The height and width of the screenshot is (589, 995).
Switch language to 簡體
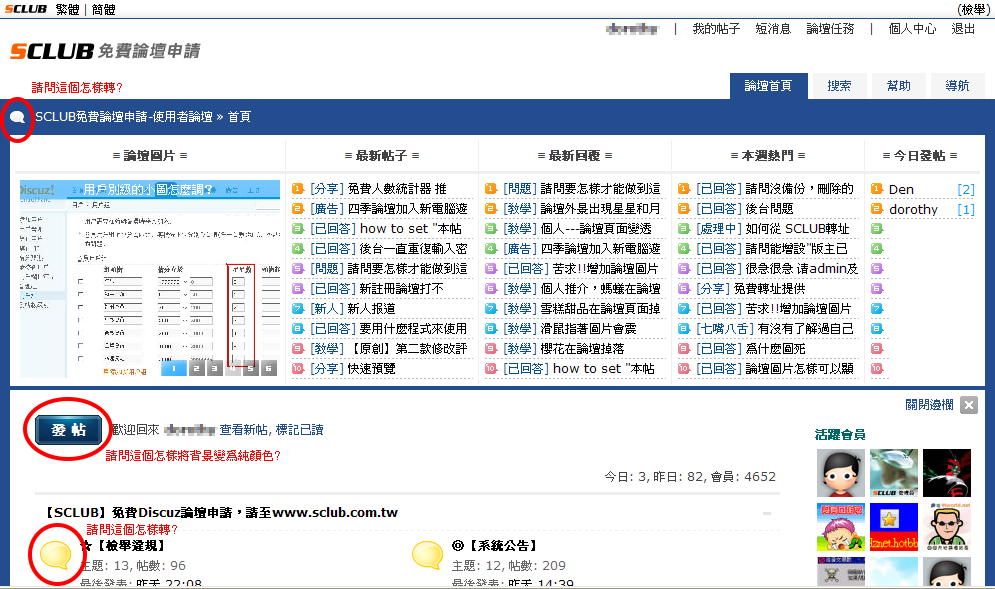tap(103, 10)
